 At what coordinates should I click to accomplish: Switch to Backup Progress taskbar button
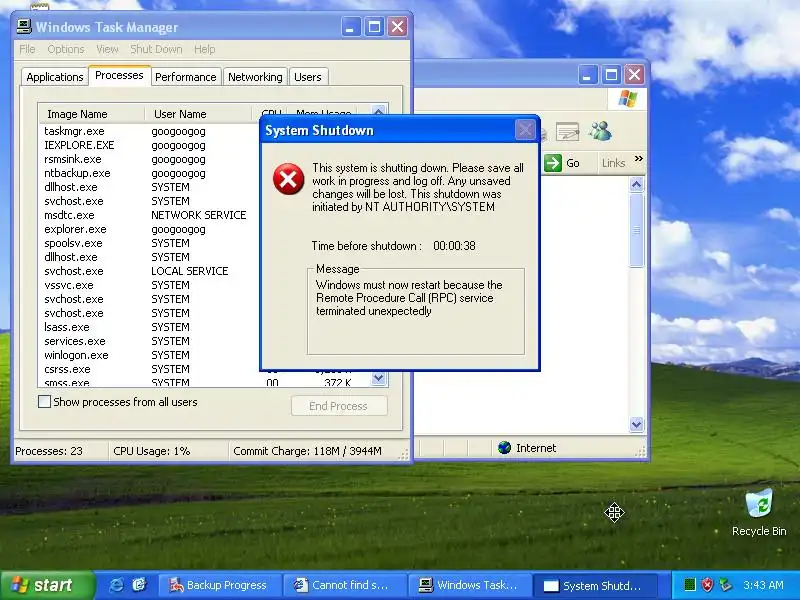click(220, 585)
